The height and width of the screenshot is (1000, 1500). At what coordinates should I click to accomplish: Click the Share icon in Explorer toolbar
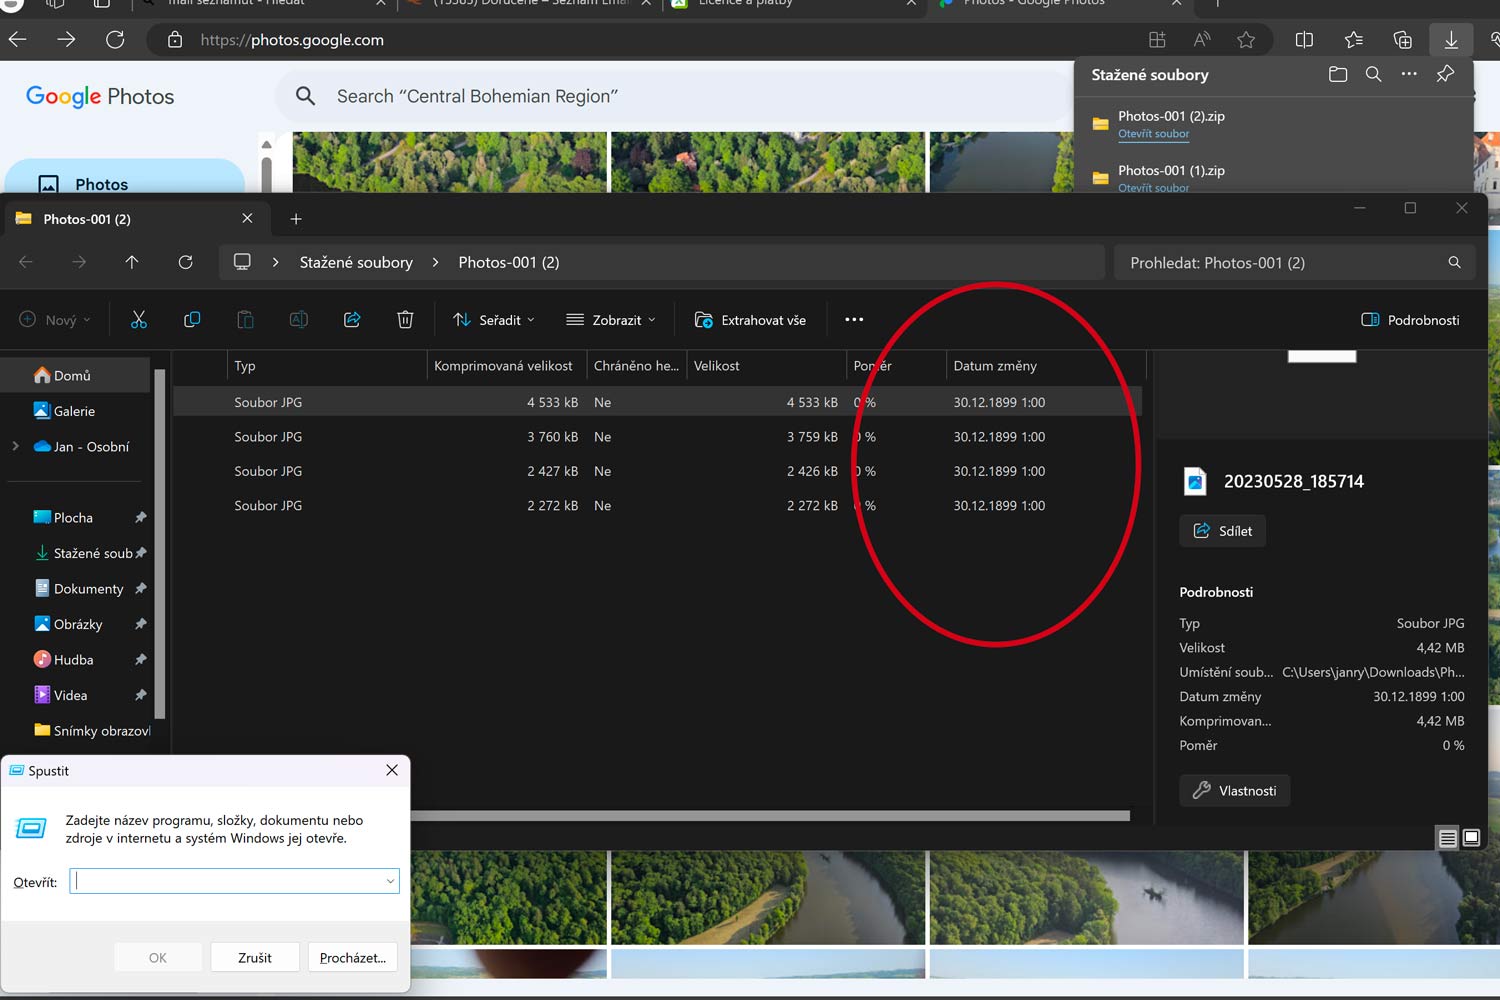pyautogui.click(x=352, y=320)
